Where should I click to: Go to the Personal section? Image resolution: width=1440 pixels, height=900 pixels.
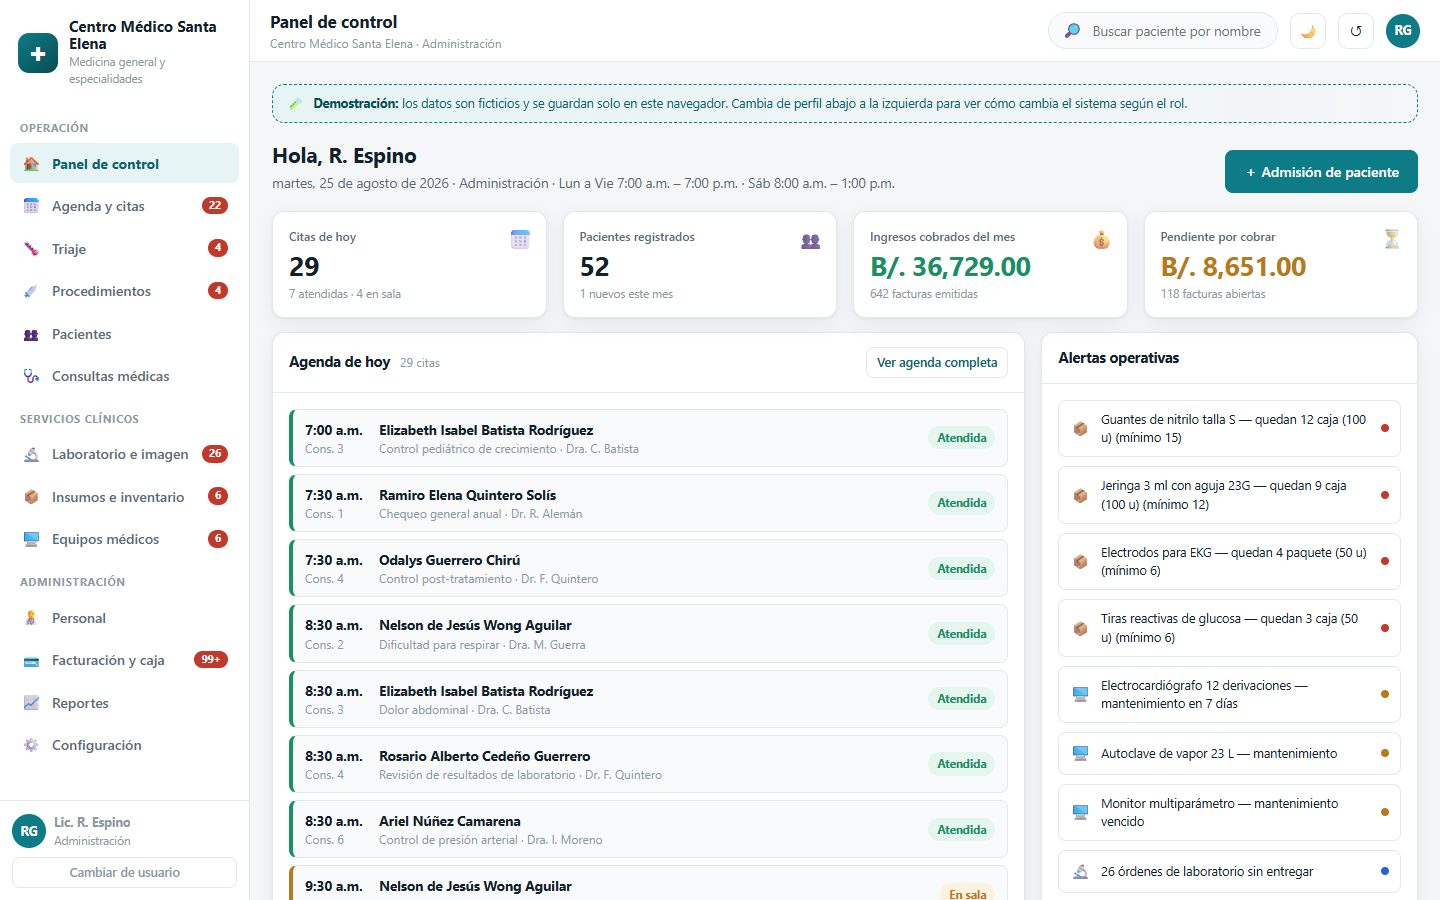(x=124, y=618)
